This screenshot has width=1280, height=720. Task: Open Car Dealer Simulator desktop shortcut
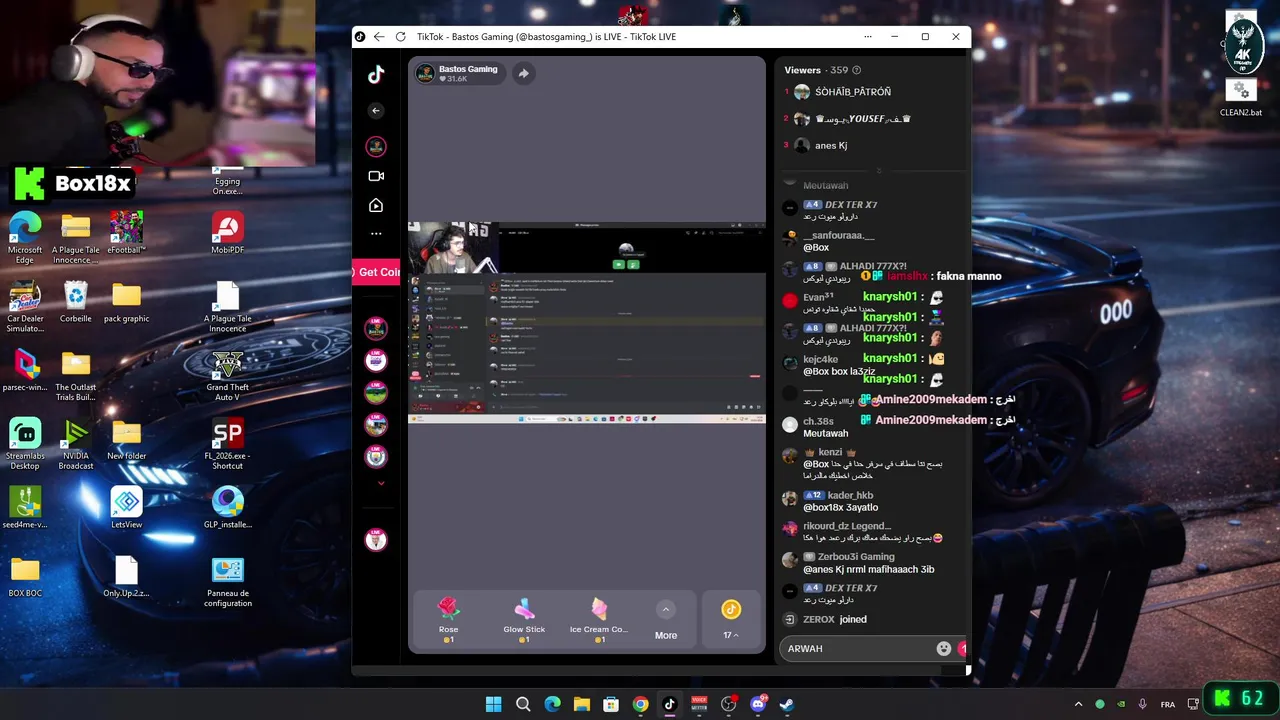(x=25, y=307)
